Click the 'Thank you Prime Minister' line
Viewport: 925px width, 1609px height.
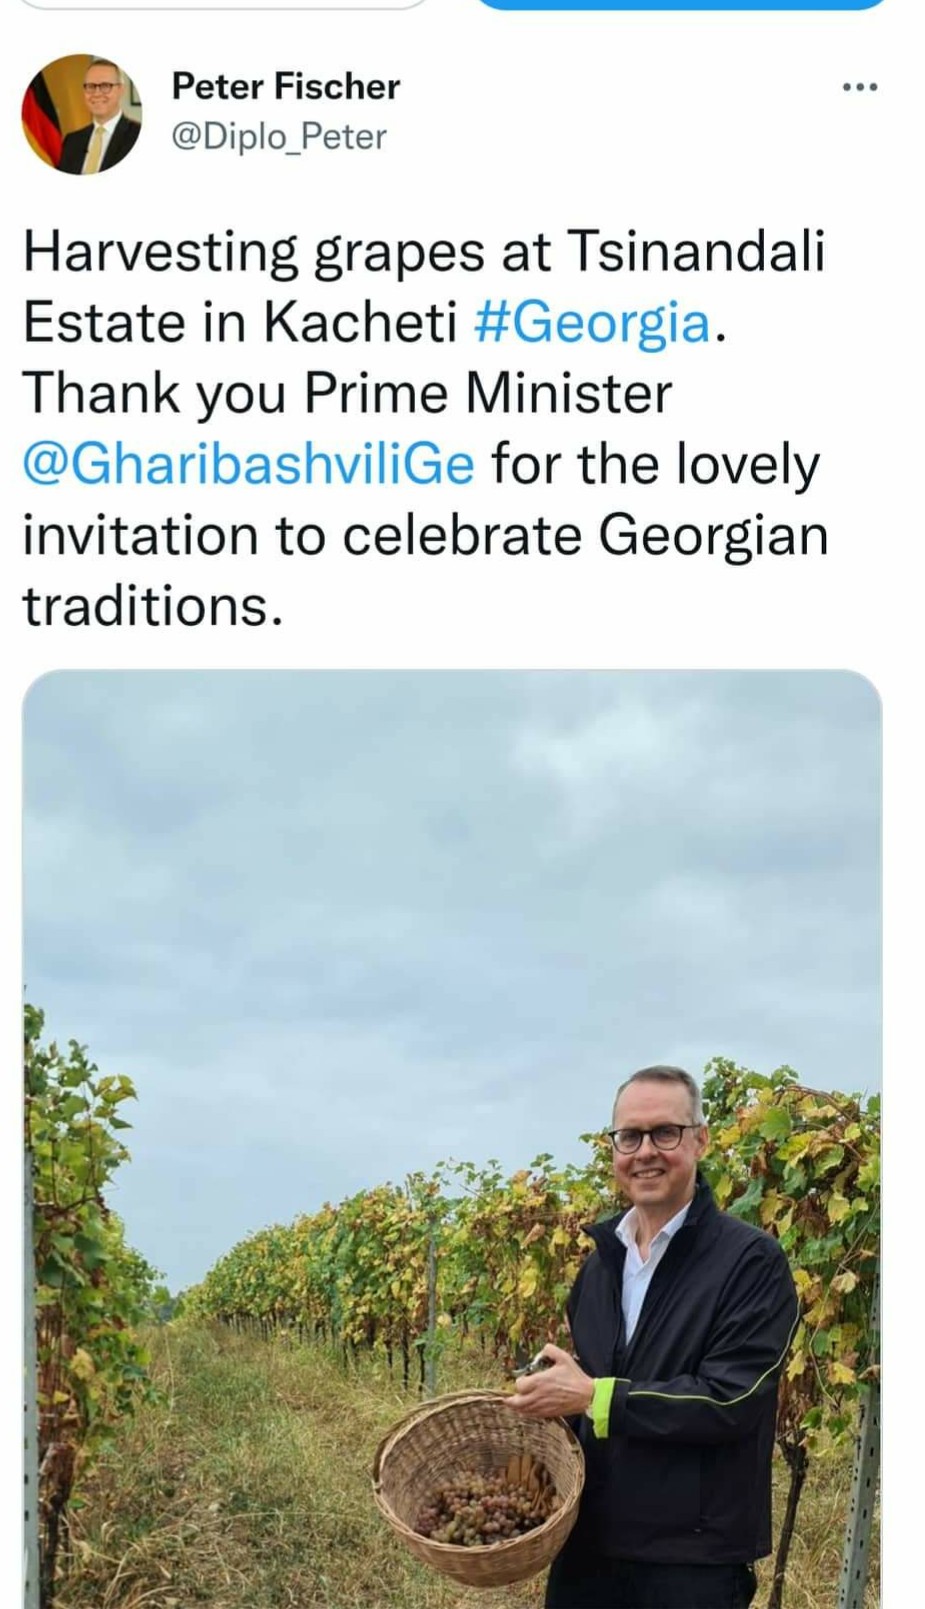[x=346, y=393]
